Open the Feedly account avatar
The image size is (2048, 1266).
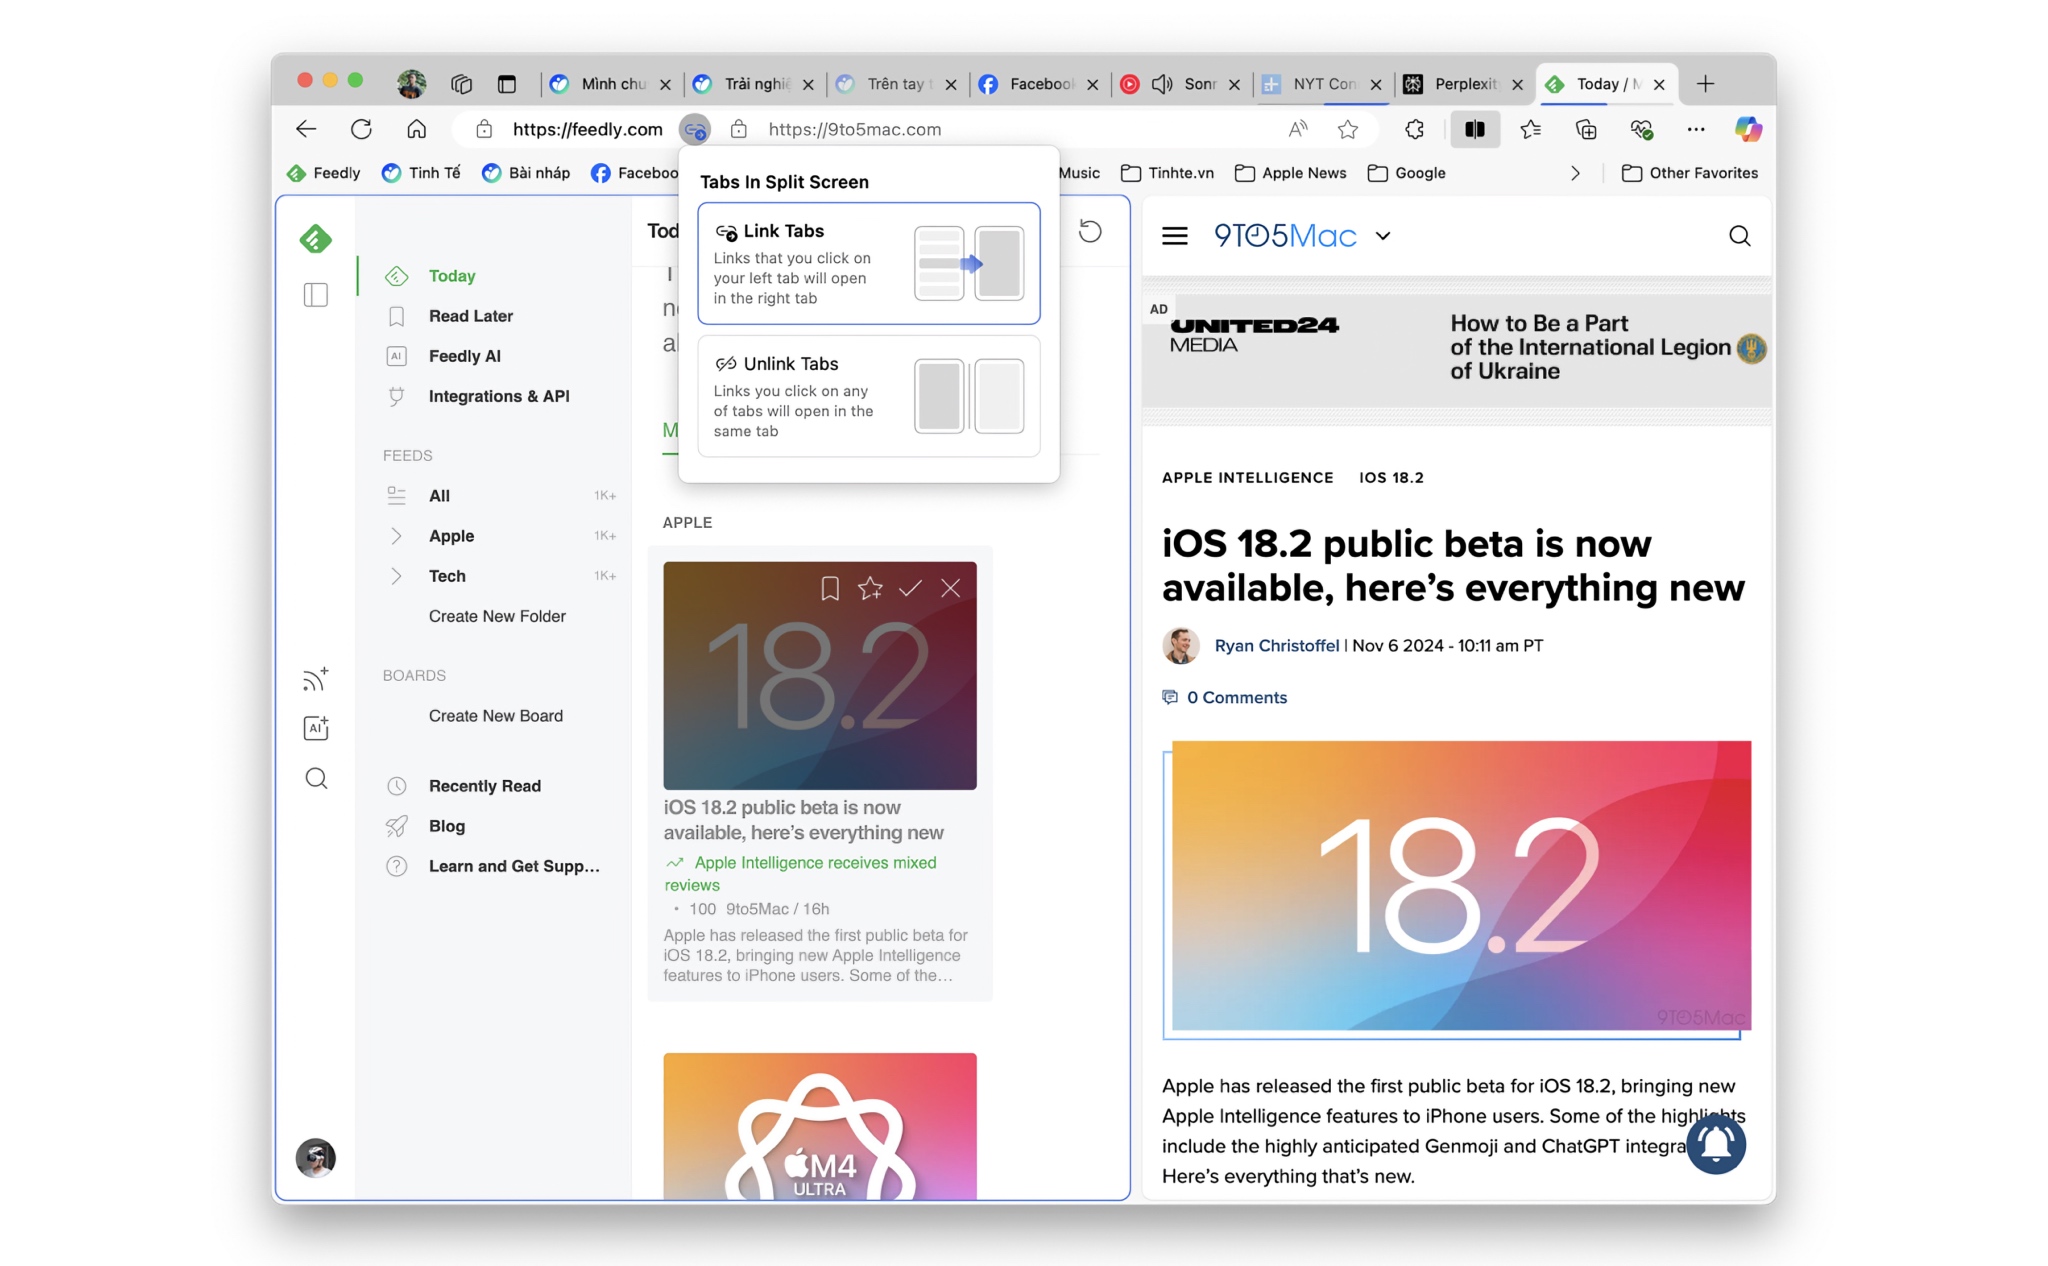pyautogui.click(x=315, y=1158)
